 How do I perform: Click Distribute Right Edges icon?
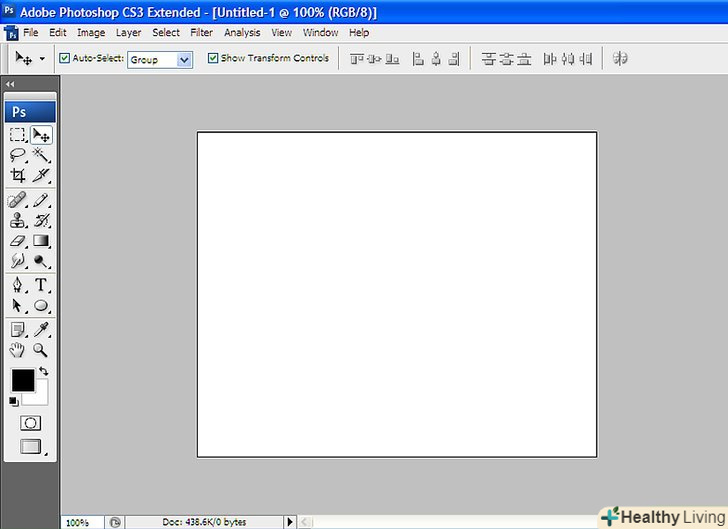click(585, 59)
